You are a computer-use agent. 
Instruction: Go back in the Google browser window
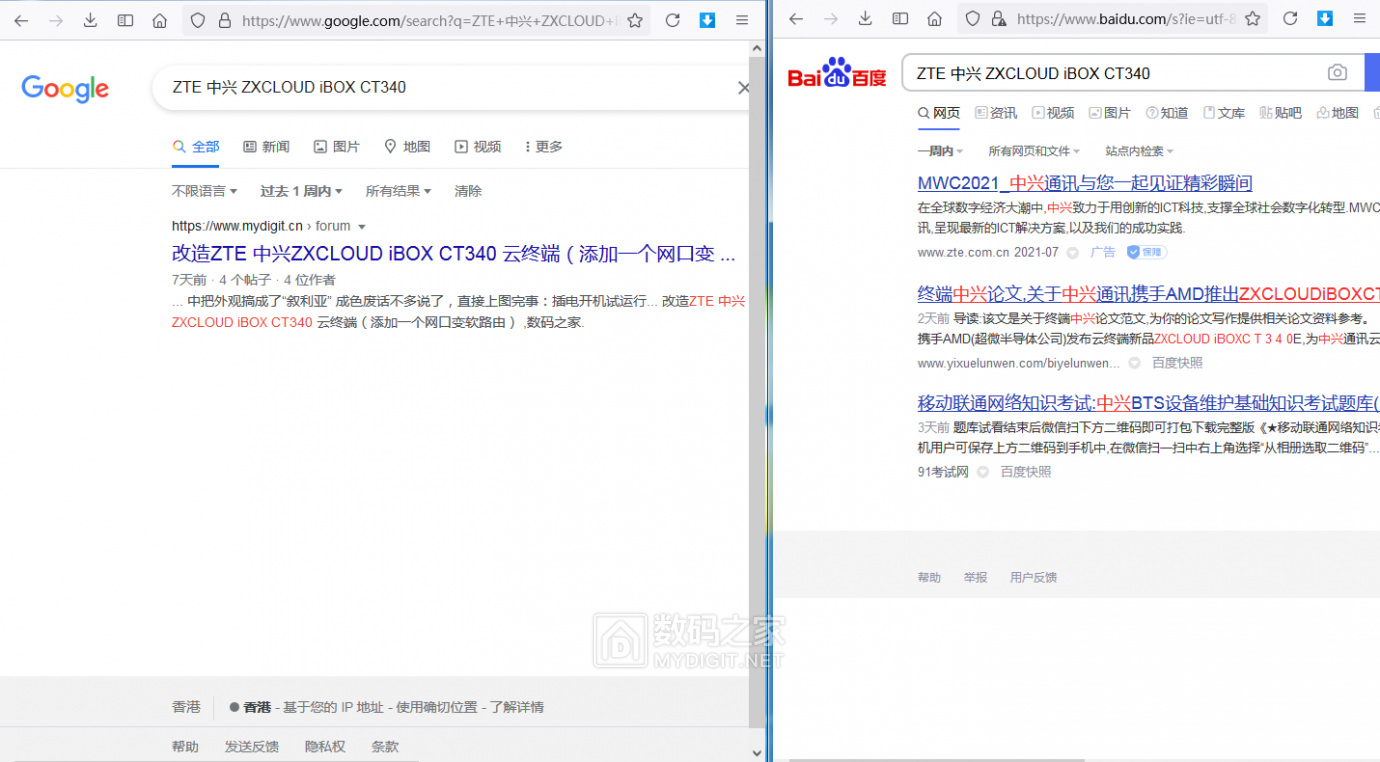pos(21,20)
